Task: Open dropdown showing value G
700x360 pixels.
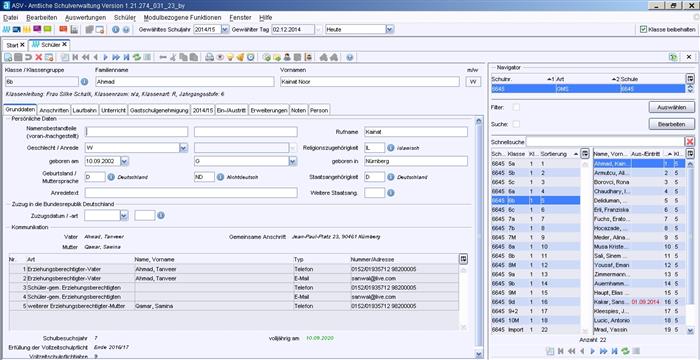Action: (293, 161)
